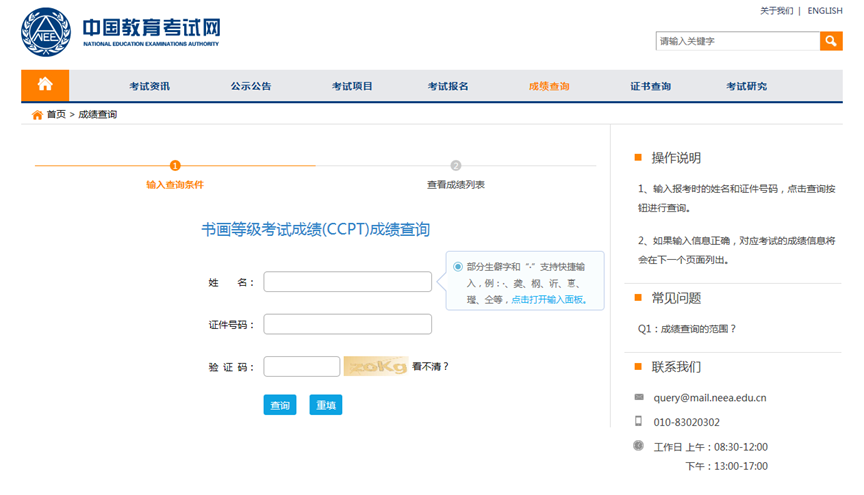The image size is (864, 495).
Task: Click the NEEA logo emblem
Action: pyautogui.click(x=46, y=32)
